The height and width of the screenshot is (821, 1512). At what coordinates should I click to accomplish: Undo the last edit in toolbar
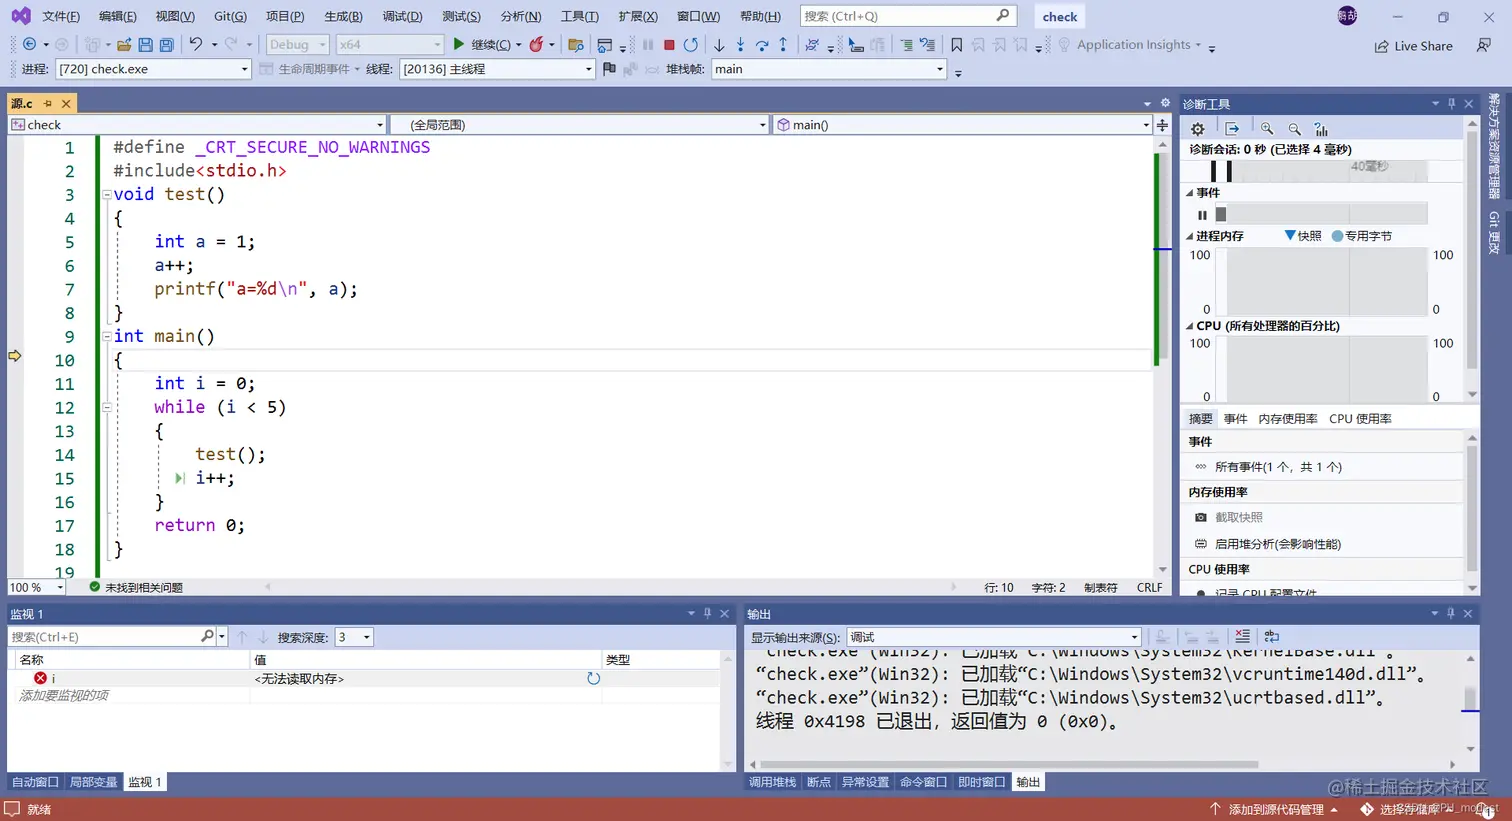point(196,44)
